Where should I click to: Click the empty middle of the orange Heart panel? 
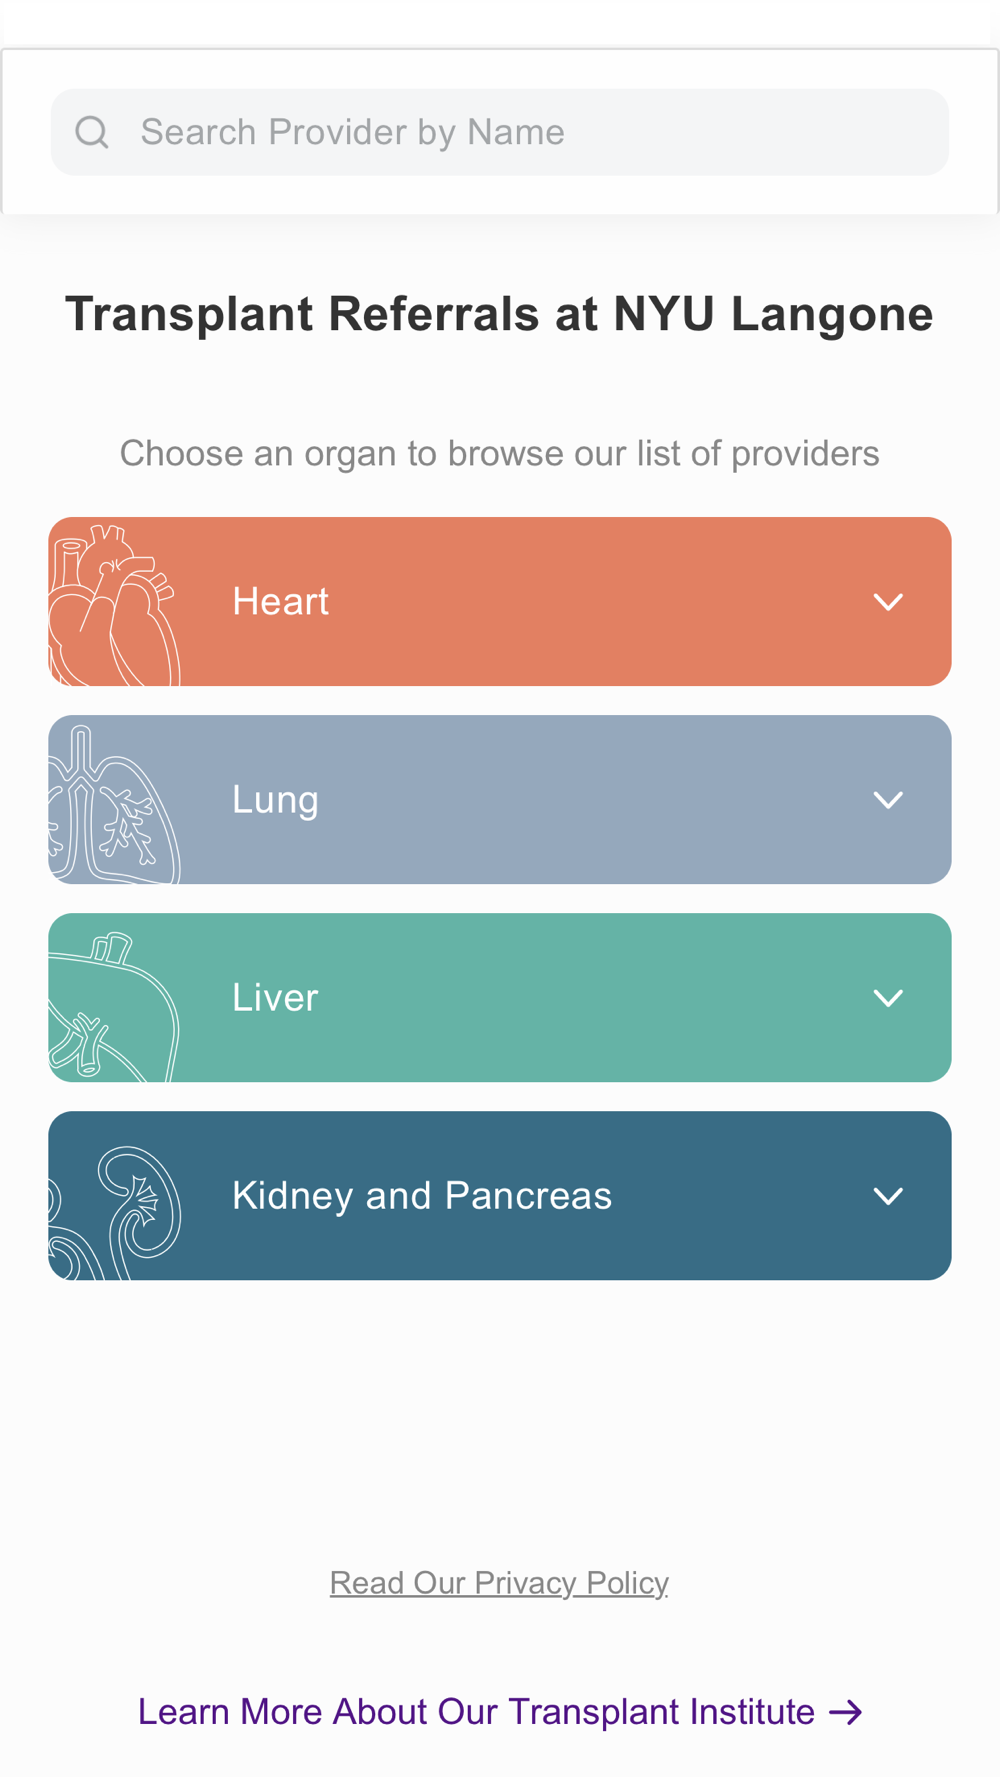click(600, 602)
